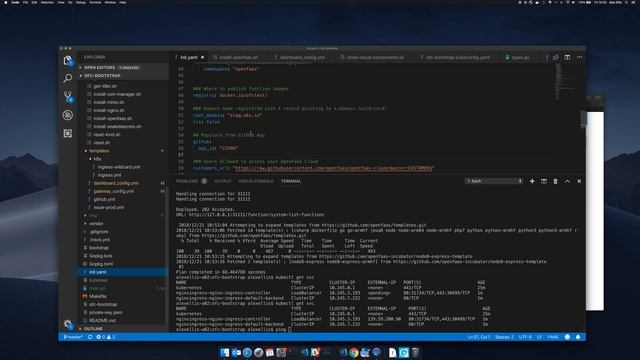Follow the customers_url githubusercontent link in editor

[333, 168]
